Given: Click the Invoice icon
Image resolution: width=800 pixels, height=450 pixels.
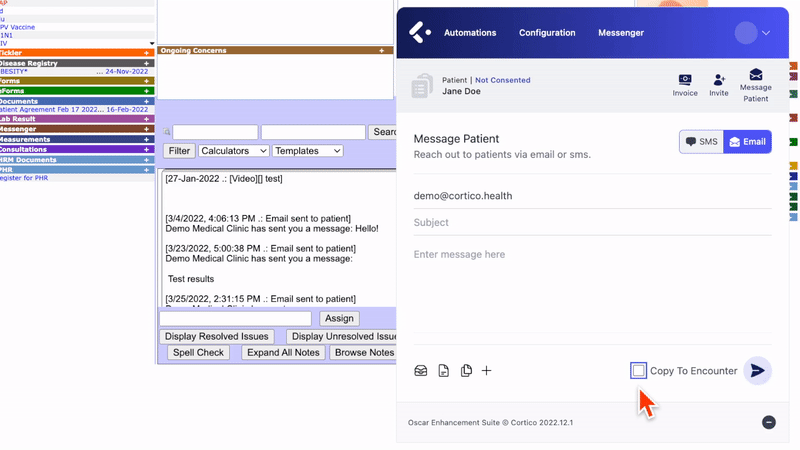Looking at the screenshot, I should (685, 84).
